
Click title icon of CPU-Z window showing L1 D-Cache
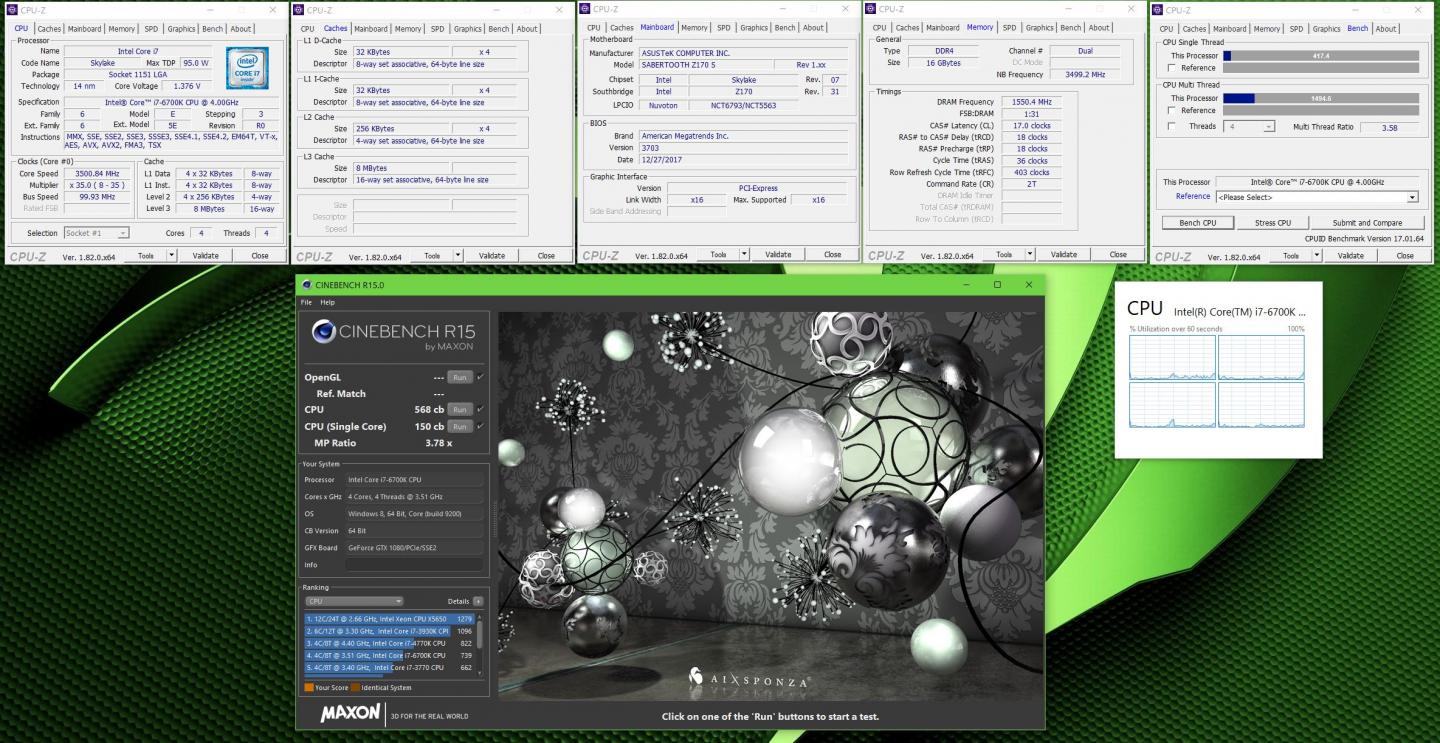300,10
